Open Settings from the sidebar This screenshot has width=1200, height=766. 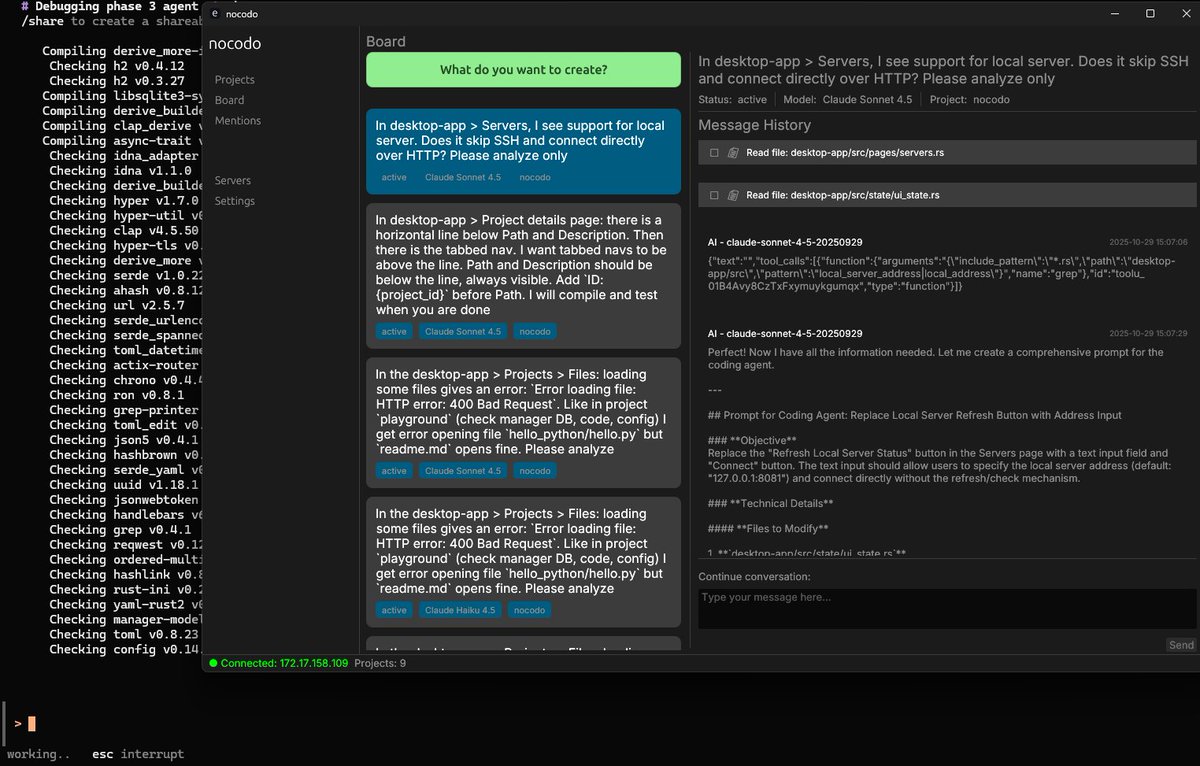click(x=235, y=200)
